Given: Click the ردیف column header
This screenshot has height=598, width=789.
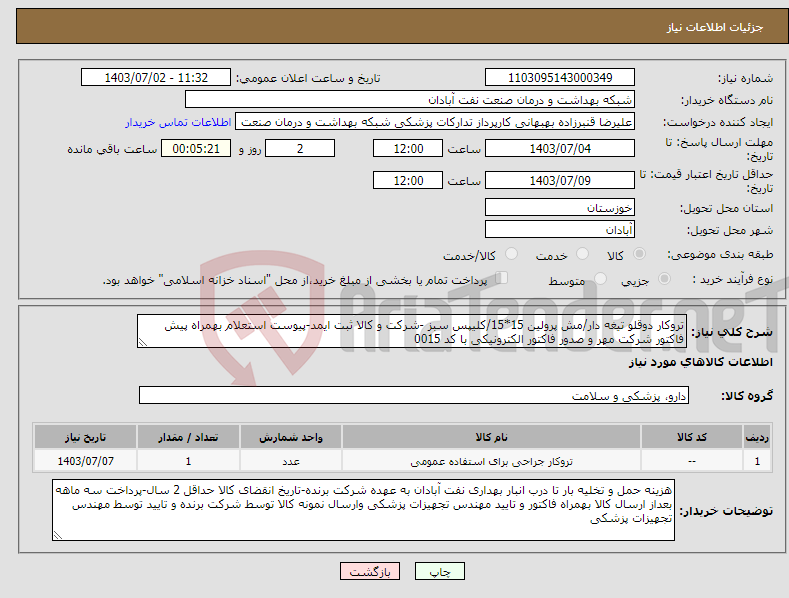Looking at the screenshot, I should pyautogui.click(x=757, y=437).
